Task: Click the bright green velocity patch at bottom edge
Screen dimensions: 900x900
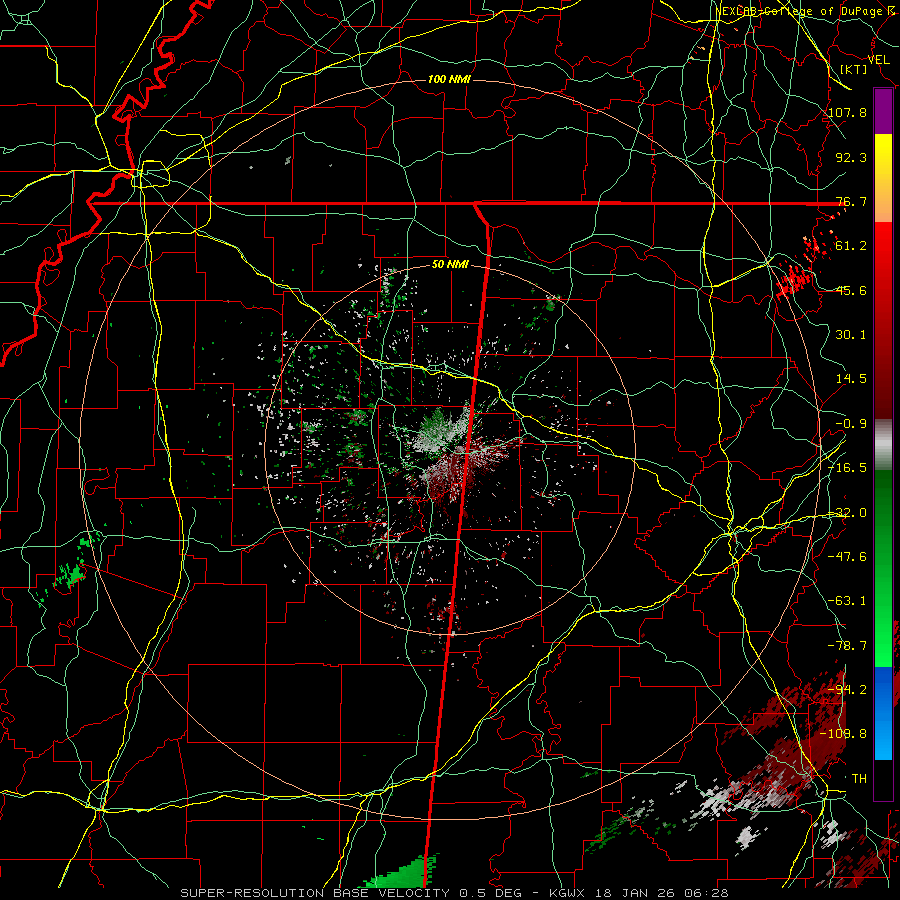Action: [x=402, y=874]
